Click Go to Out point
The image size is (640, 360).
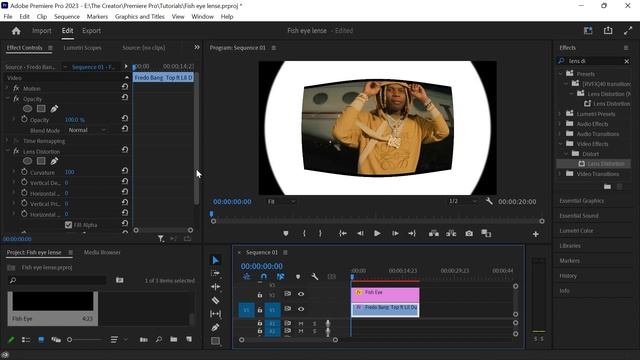[x=412, y=233]
